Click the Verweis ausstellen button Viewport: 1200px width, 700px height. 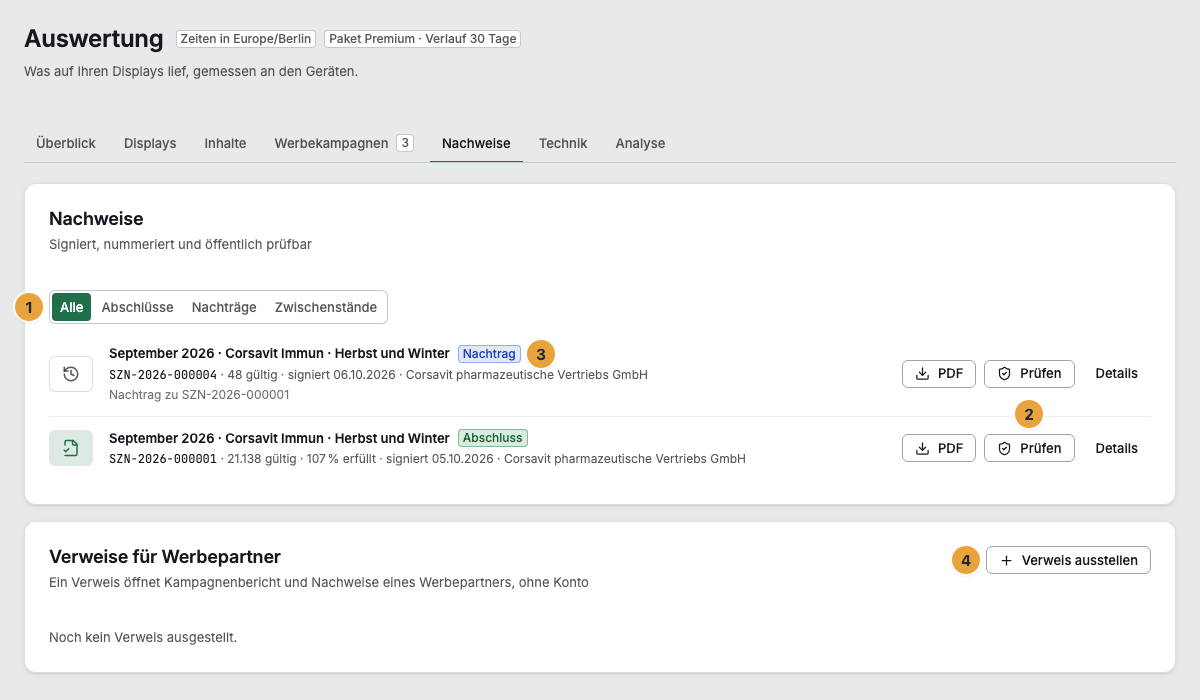(1068, 560)
